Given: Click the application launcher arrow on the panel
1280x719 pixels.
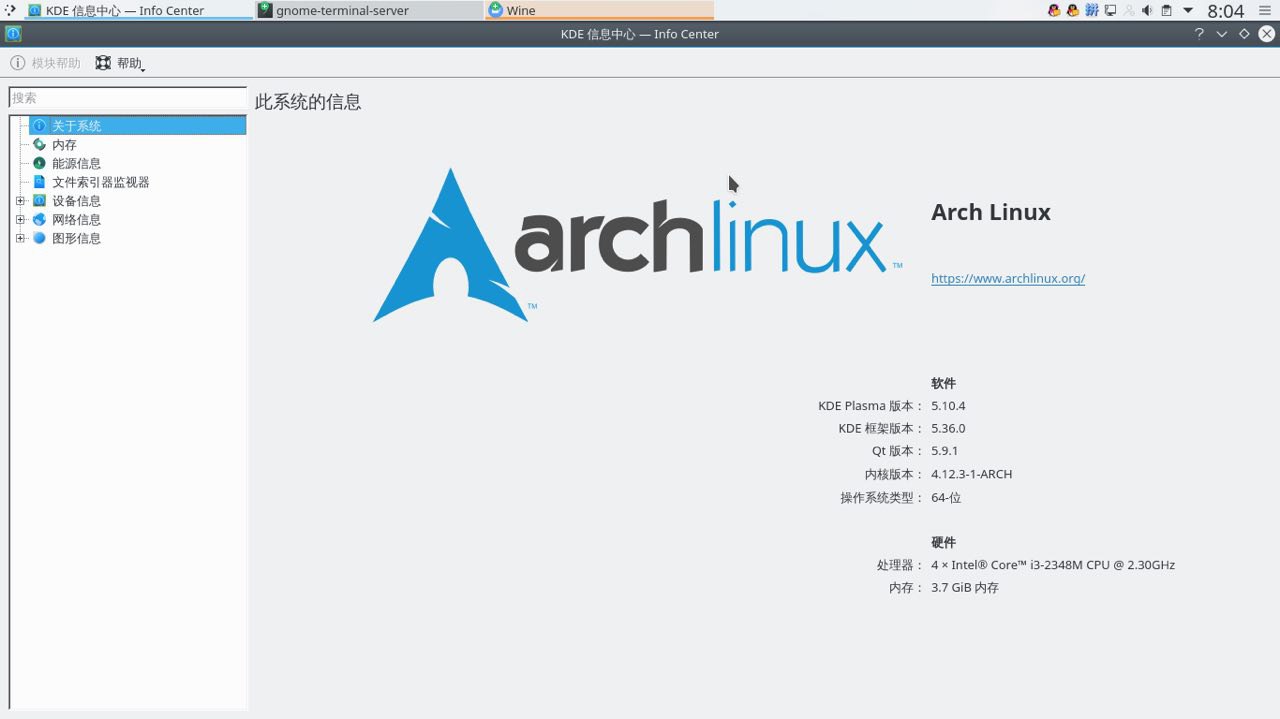Looking at the screenshot, I should click(10, 10).
